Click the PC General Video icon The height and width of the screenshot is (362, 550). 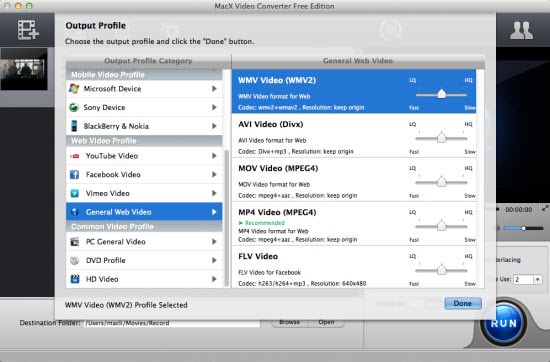(x=74, y=242)
